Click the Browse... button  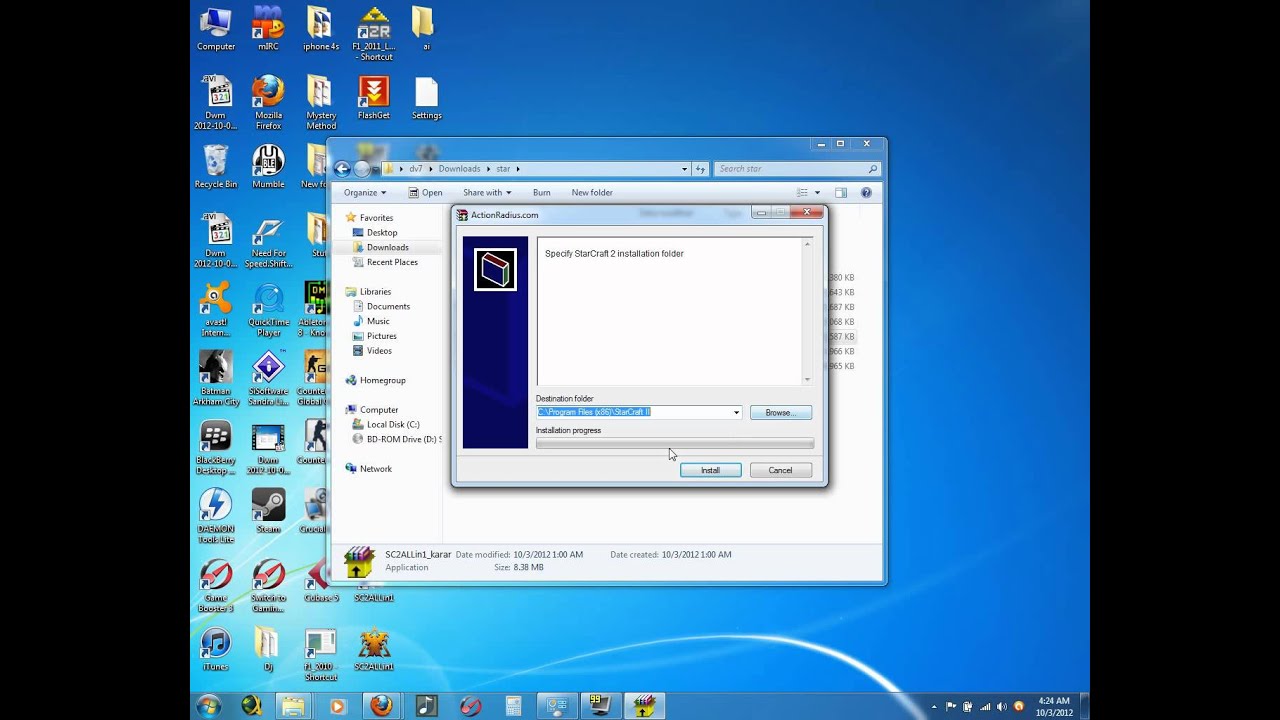[x=780, y=412]
